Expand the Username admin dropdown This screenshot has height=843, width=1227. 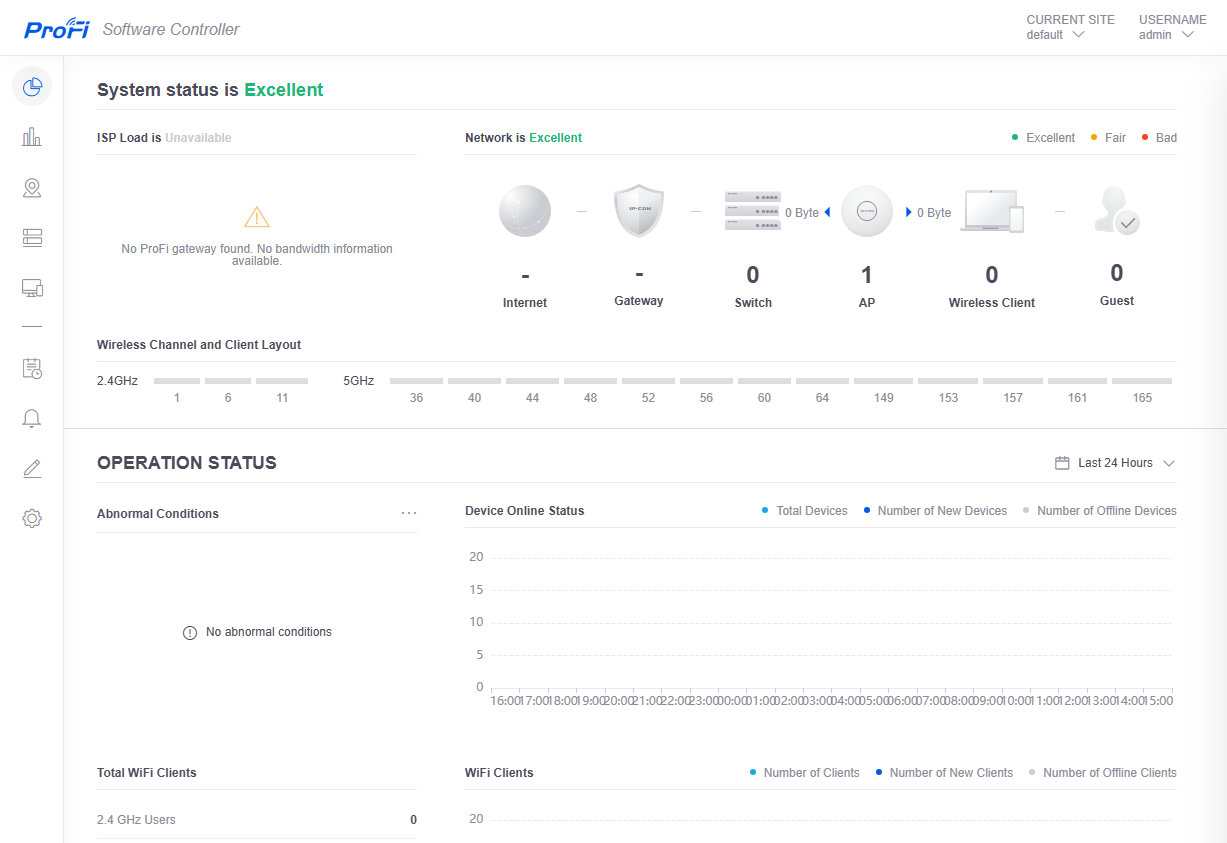pyautogui.click(x=1167, y=34)
